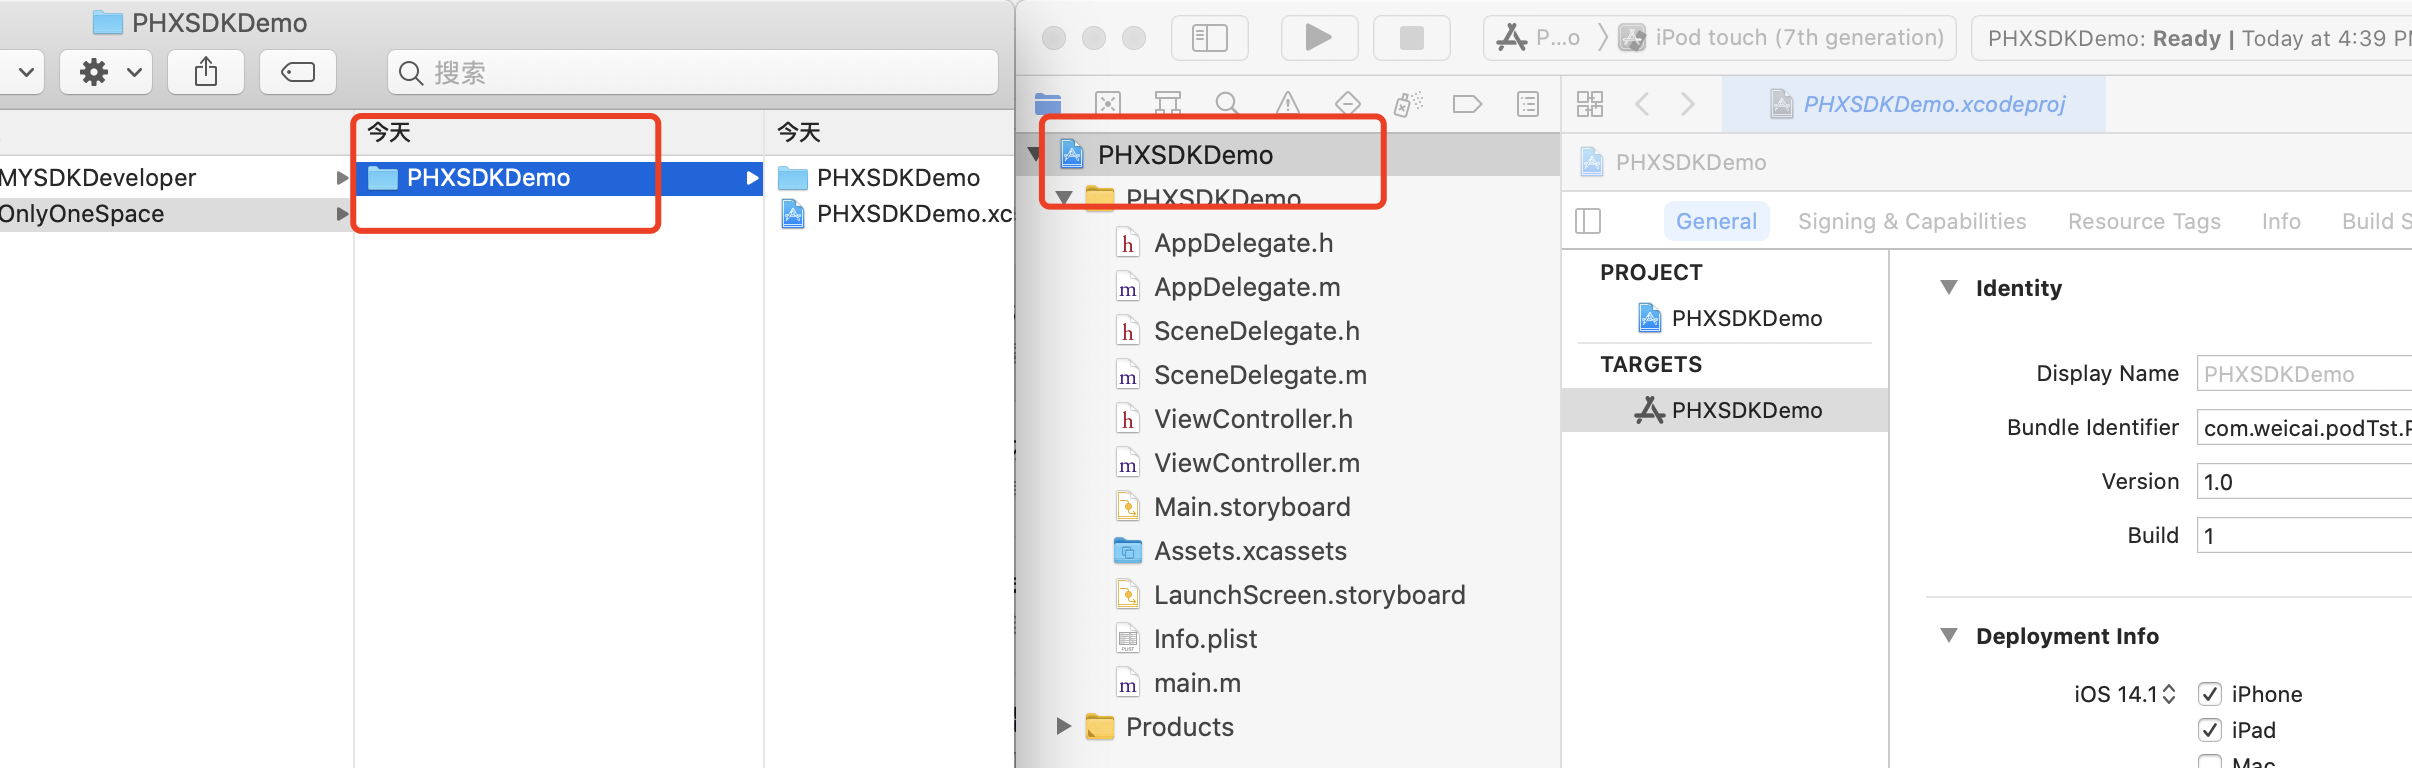2412x768 pixels.
Task: Open the Breakpoint navigator icon
Action: click(x=1467, y=103)
